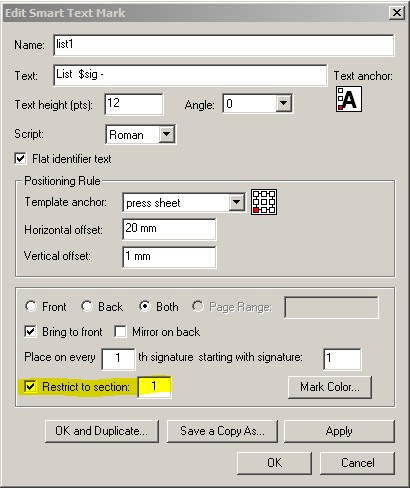
Task: Close the Edit Smart Text Mark dialog
Action: point(397,13)
